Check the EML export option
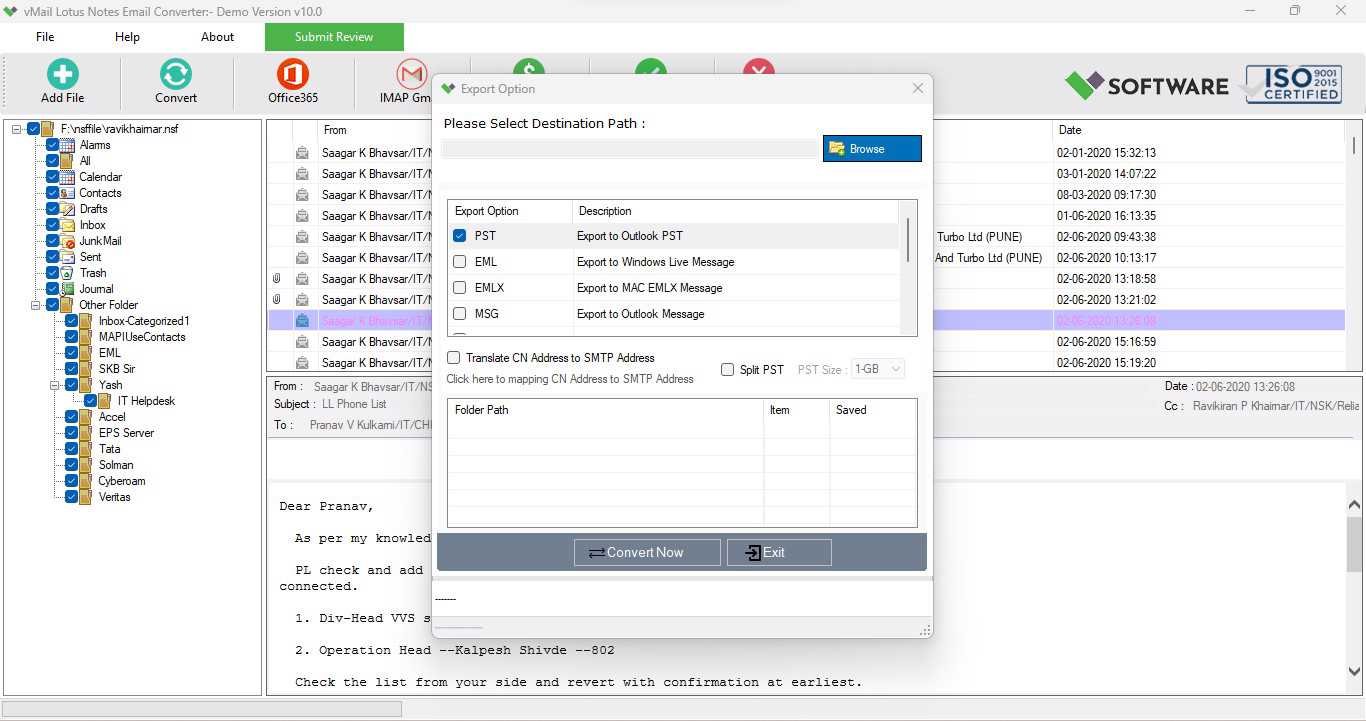 pyautogui.click(x=460, y=262)
